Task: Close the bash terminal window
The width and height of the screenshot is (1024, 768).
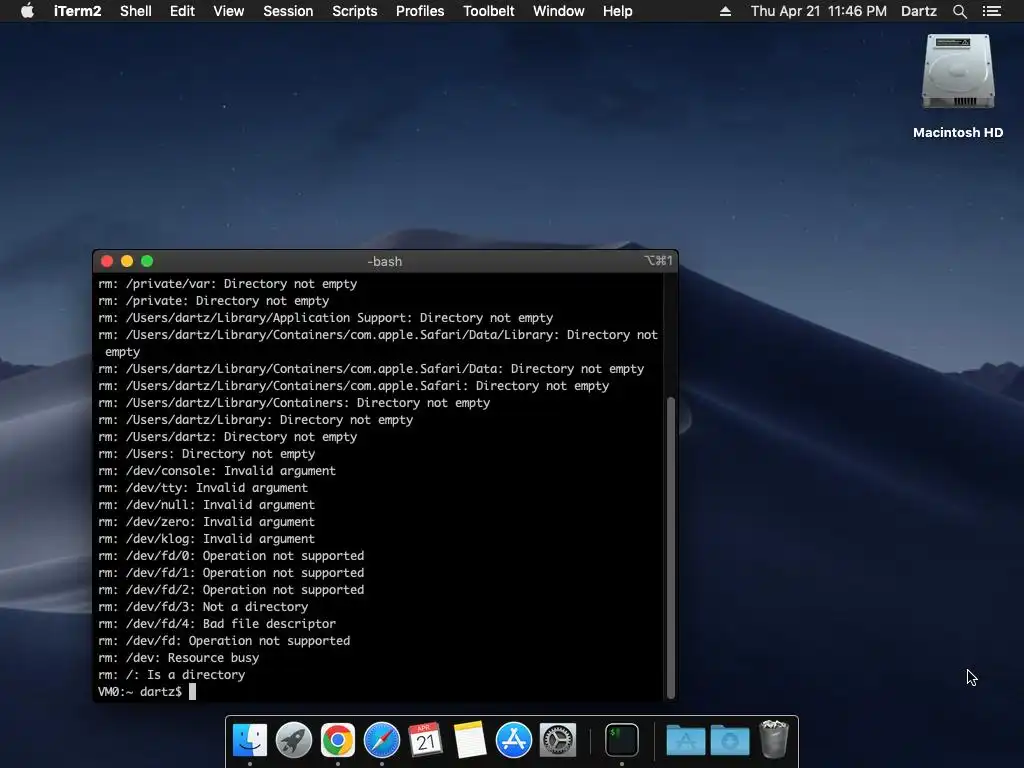Action: (107, 261)
